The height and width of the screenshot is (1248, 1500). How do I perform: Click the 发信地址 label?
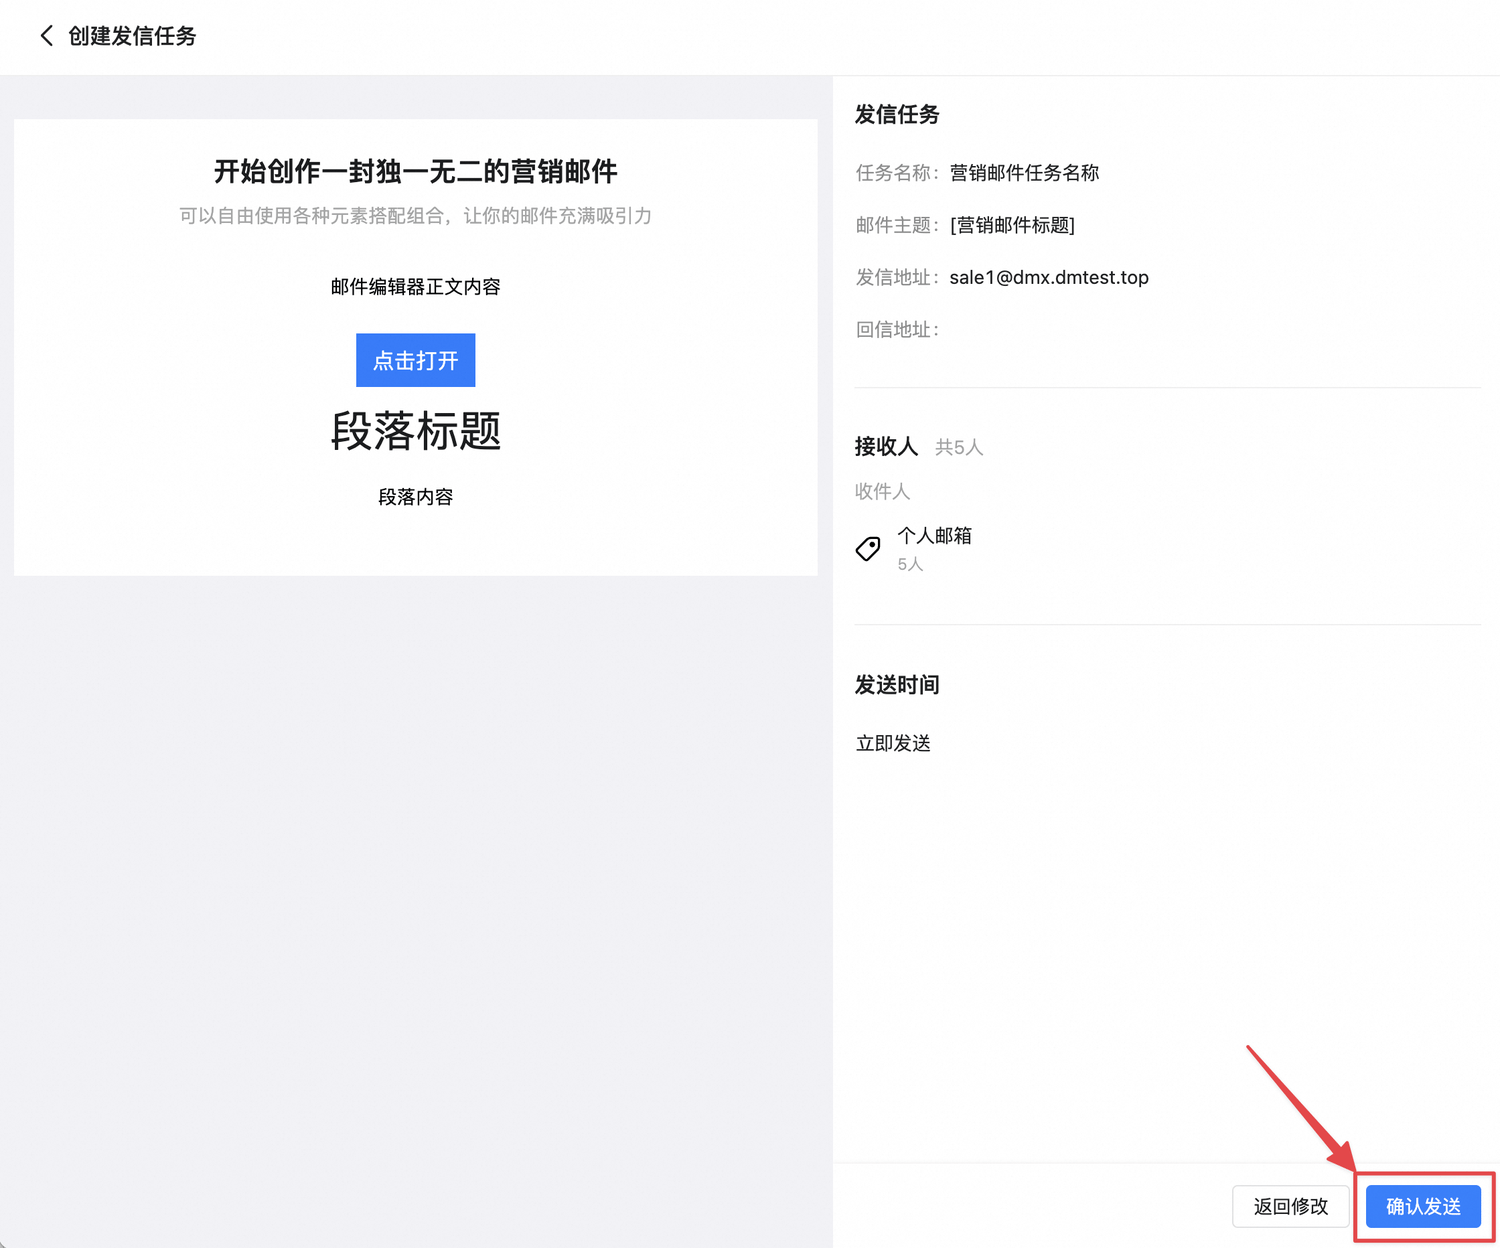pyautogui.click(x=897, y=277)
